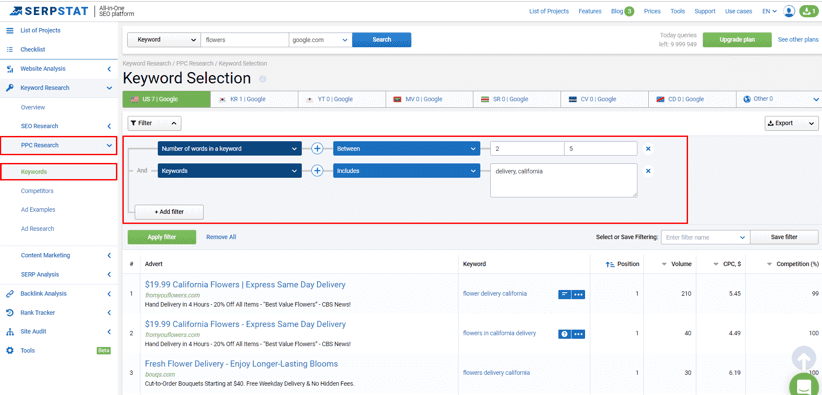Click the plus icon next to Includes
This screenshot has height=395, width=822.
tap(317, 170)
